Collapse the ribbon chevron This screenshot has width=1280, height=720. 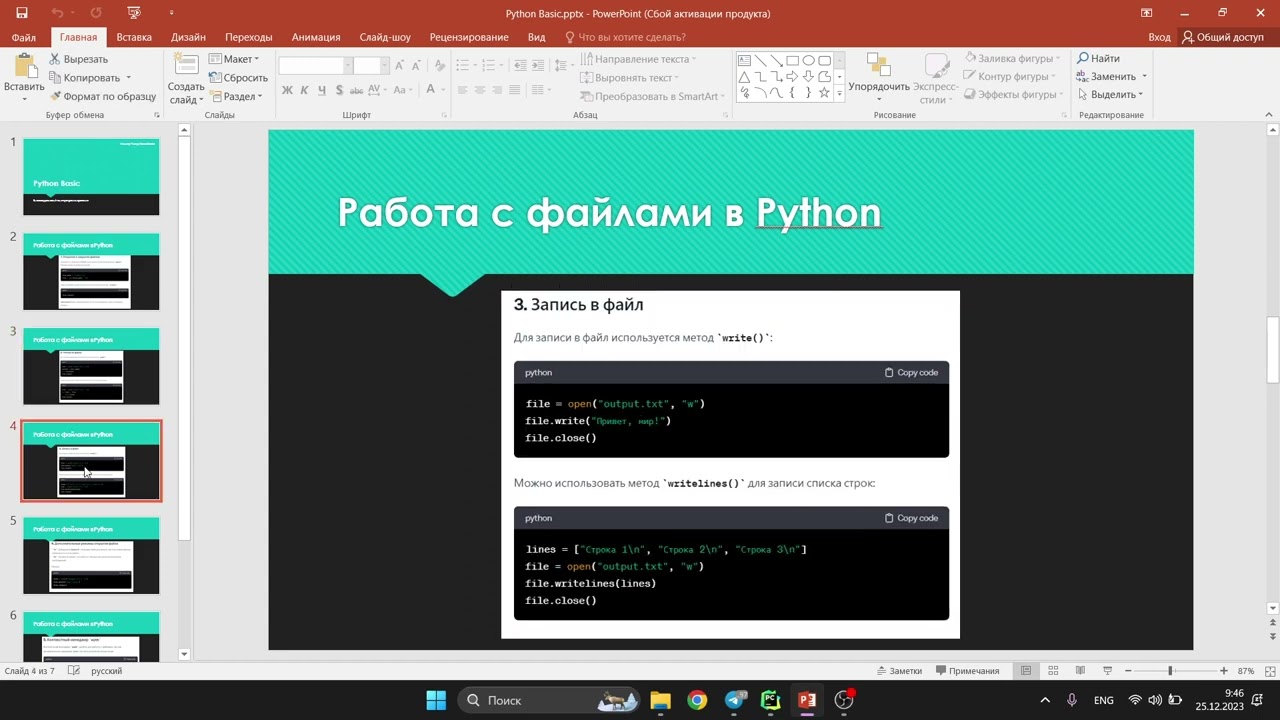[1270, 115]
